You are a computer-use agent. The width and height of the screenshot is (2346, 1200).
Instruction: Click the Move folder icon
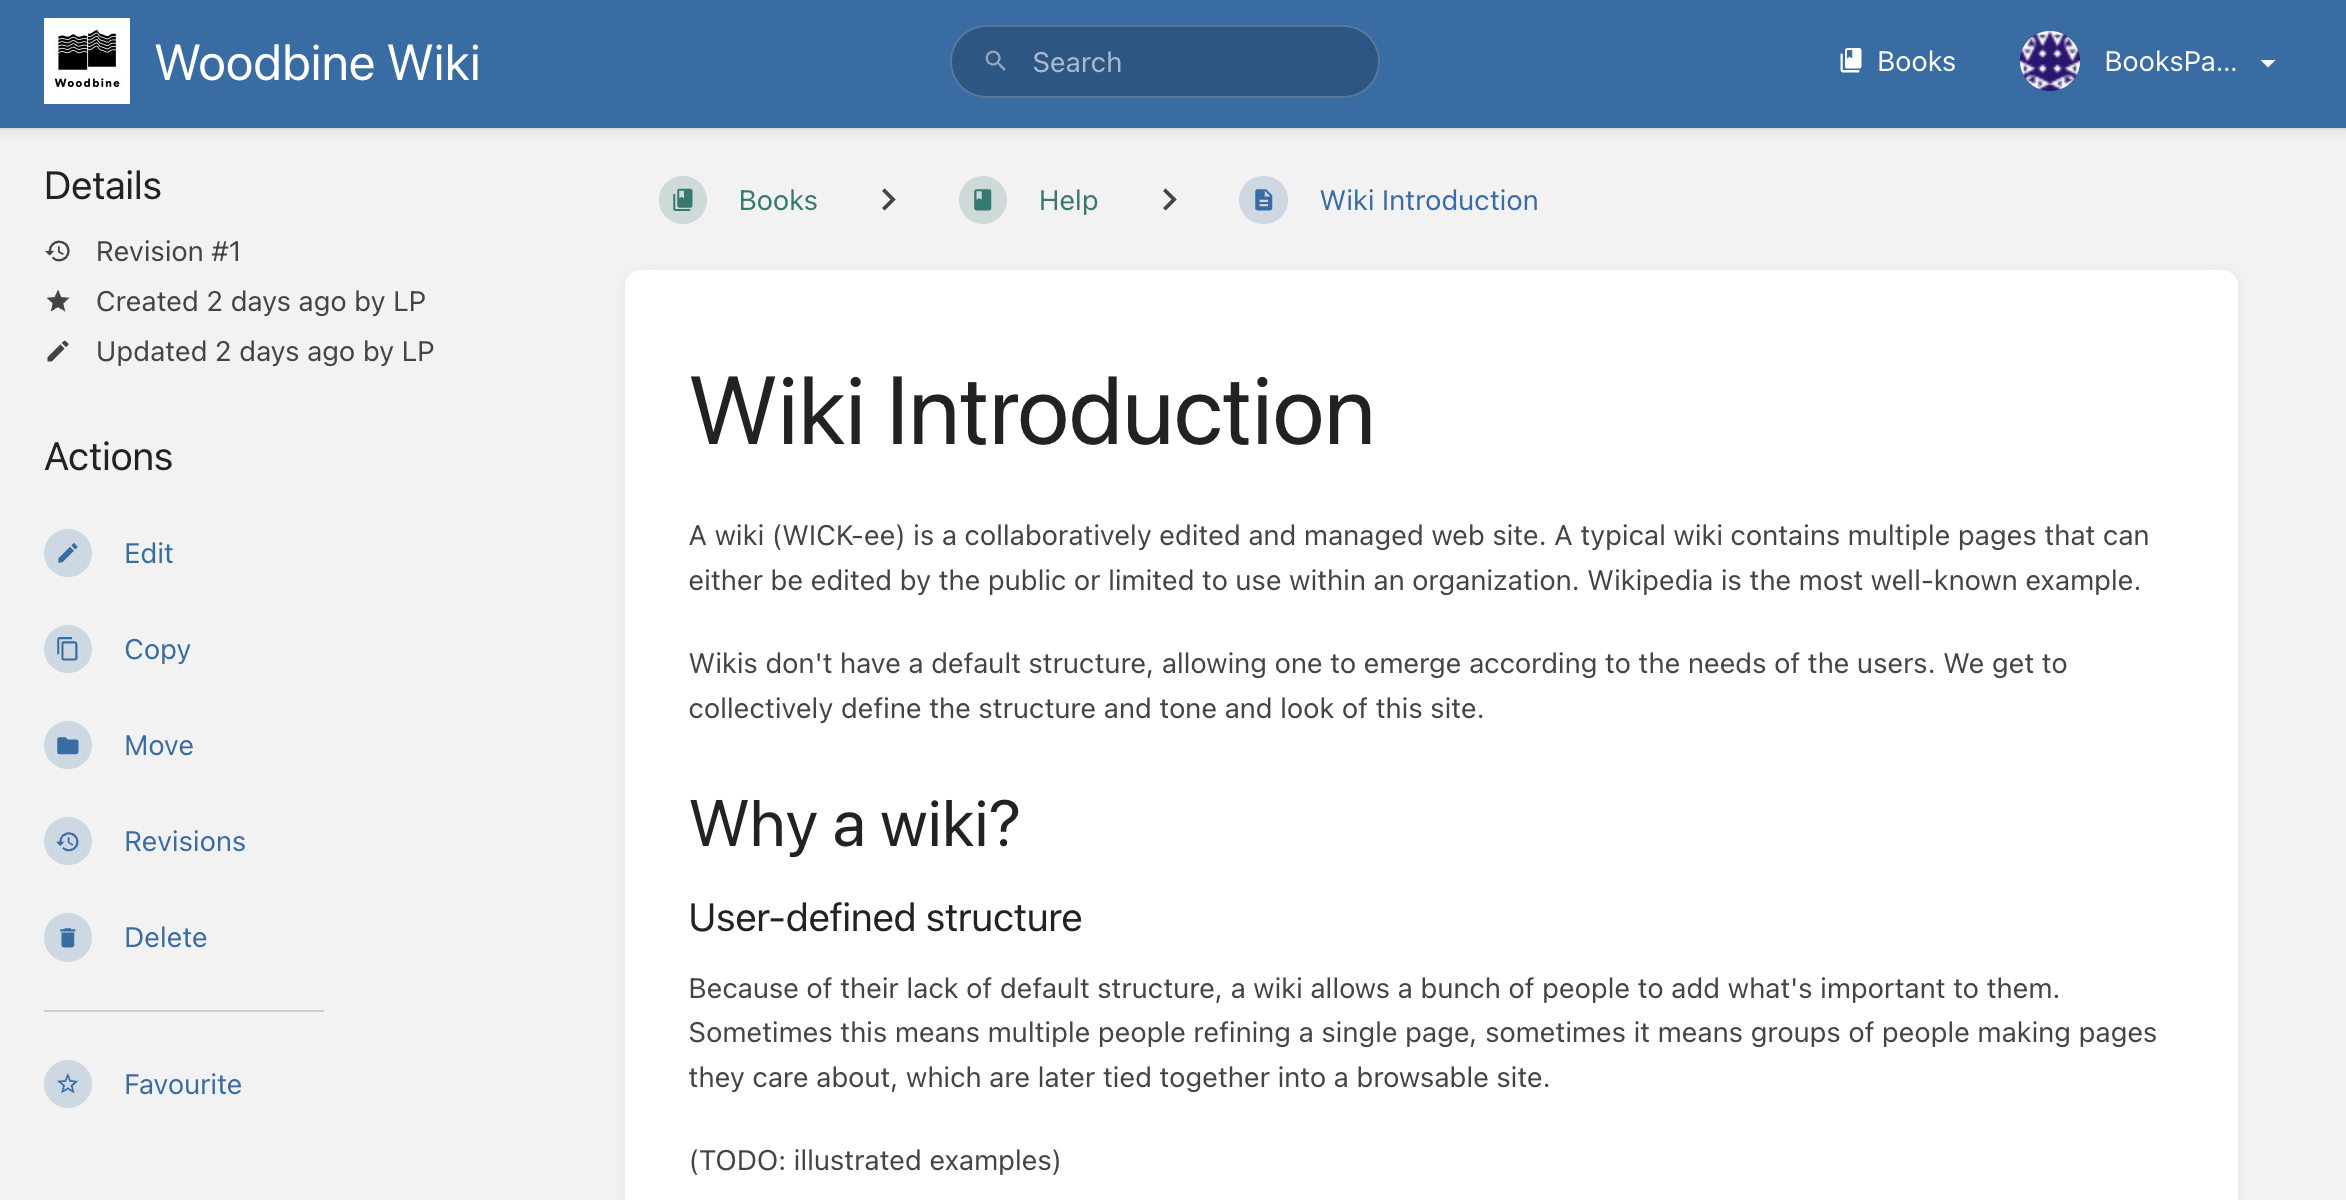tap(68, 745)
